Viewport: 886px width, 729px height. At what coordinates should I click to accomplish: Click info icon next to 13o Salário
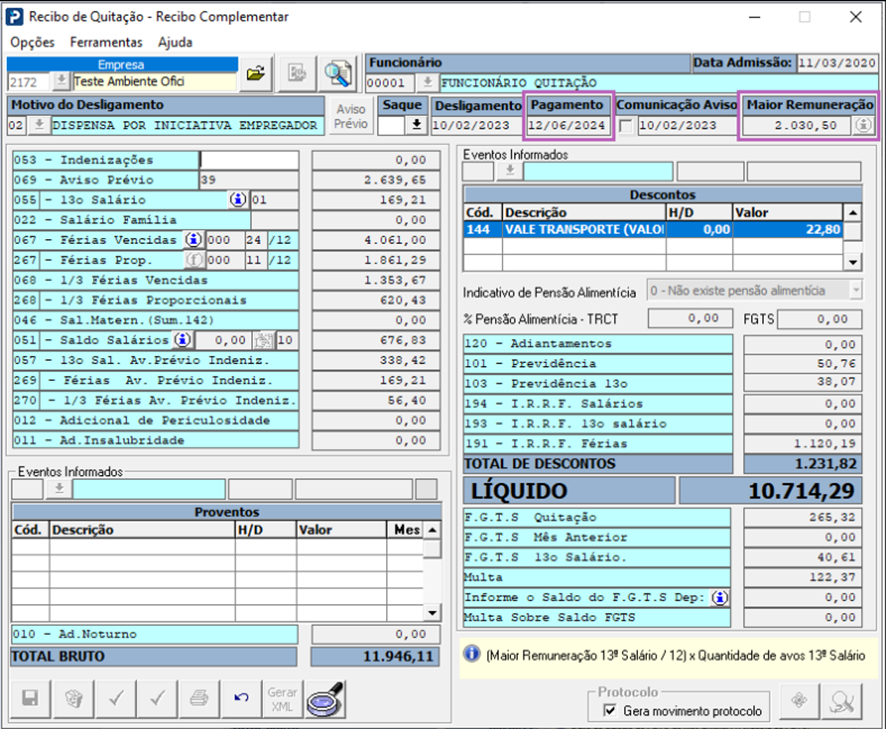pos(237,199)
